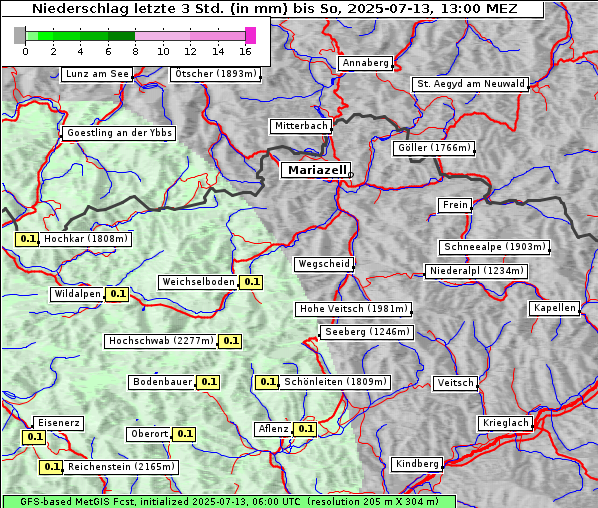Click the 0.1 value beside Weichselboden

pos(251,282)
